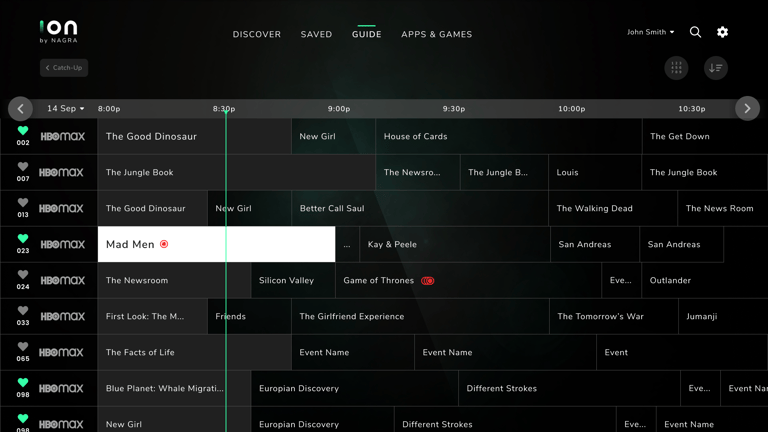Select the 9:00p time label
Screen dimensions: 768x432
coord(339,109)
